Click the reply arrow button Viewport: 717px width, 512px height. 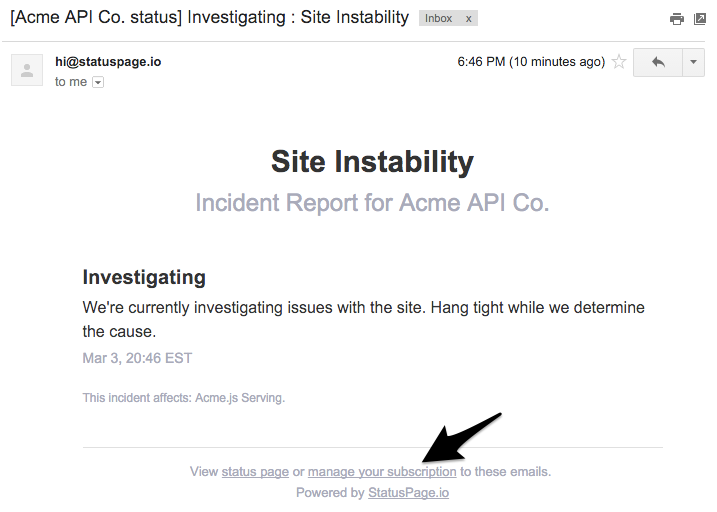pos(658,62)
